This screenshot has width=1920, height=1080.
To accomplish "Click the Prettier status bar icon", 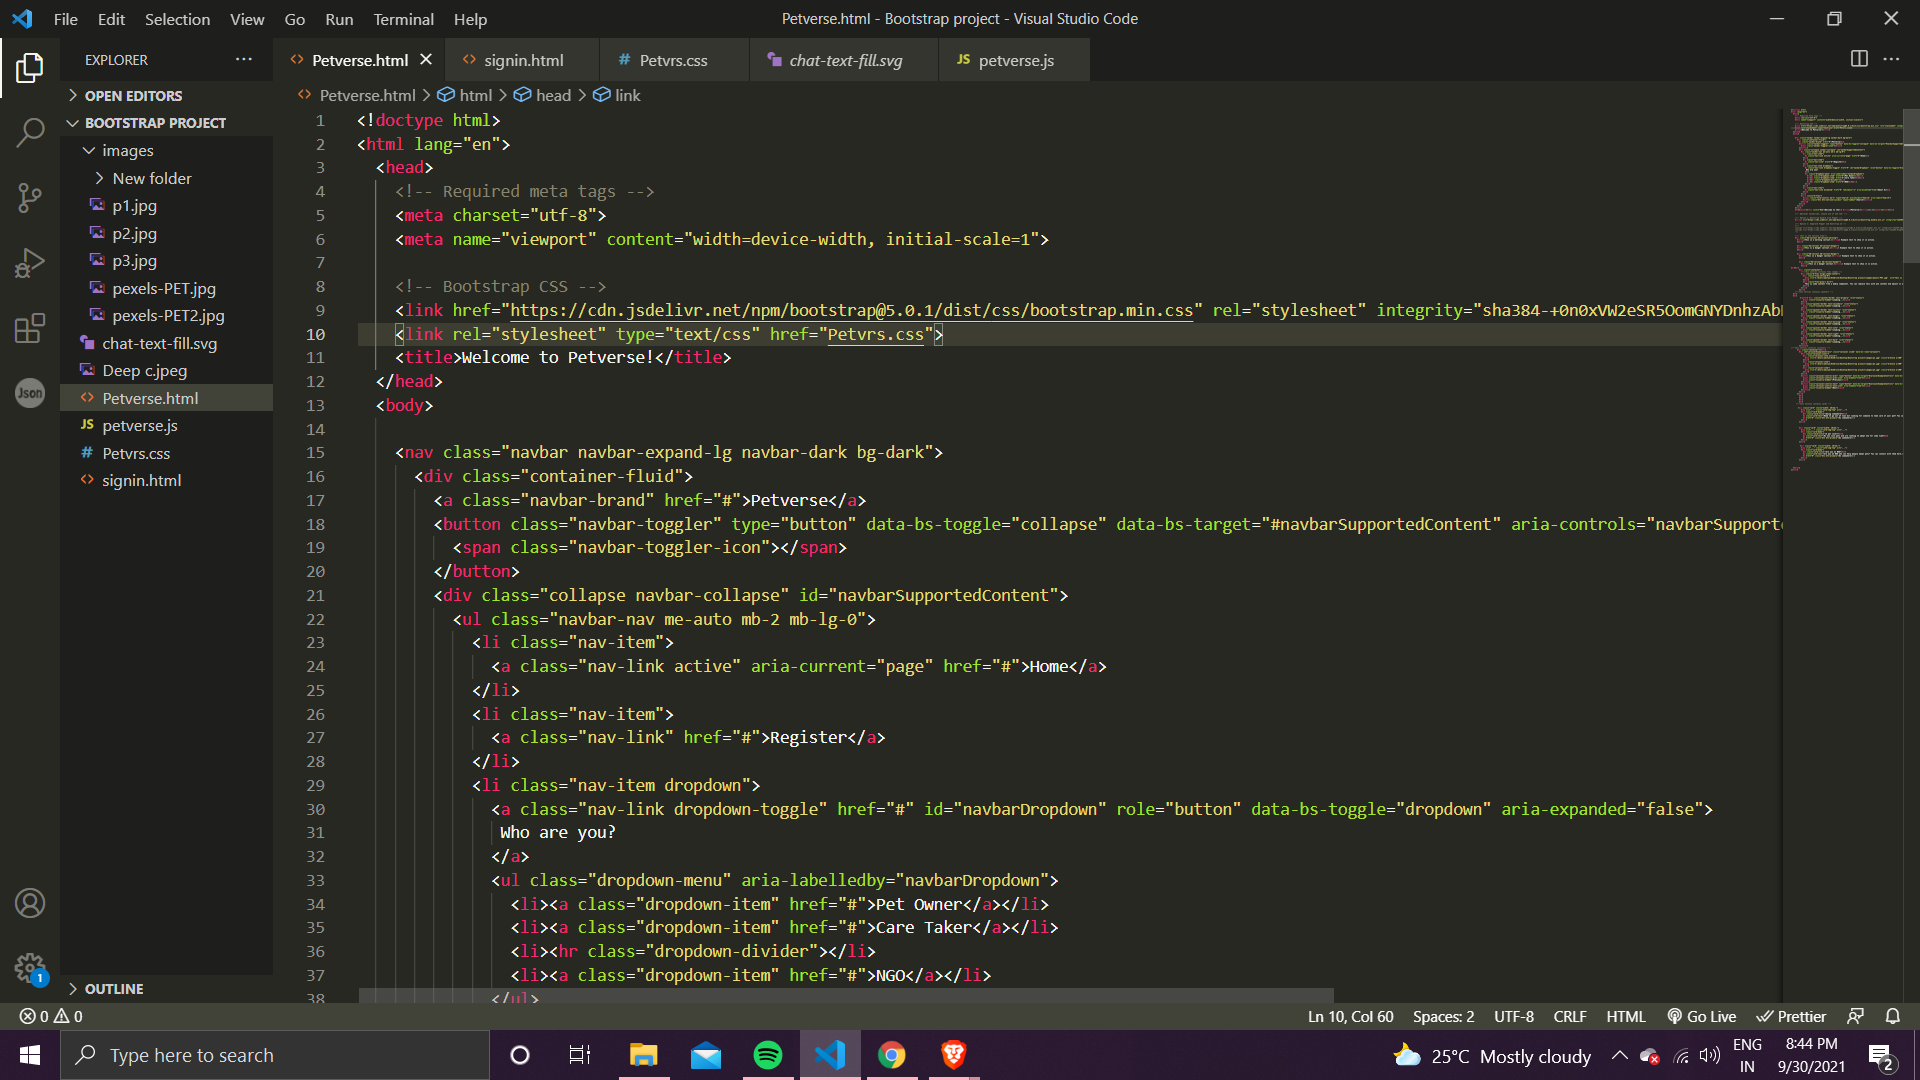I will (x=1792, y=1015).
